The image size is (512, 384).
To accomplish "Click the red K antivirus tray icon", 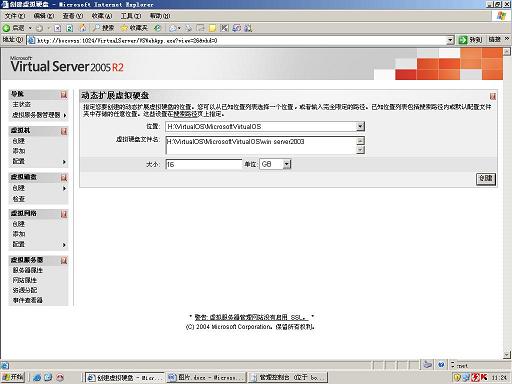I will [x=483, y=377].
